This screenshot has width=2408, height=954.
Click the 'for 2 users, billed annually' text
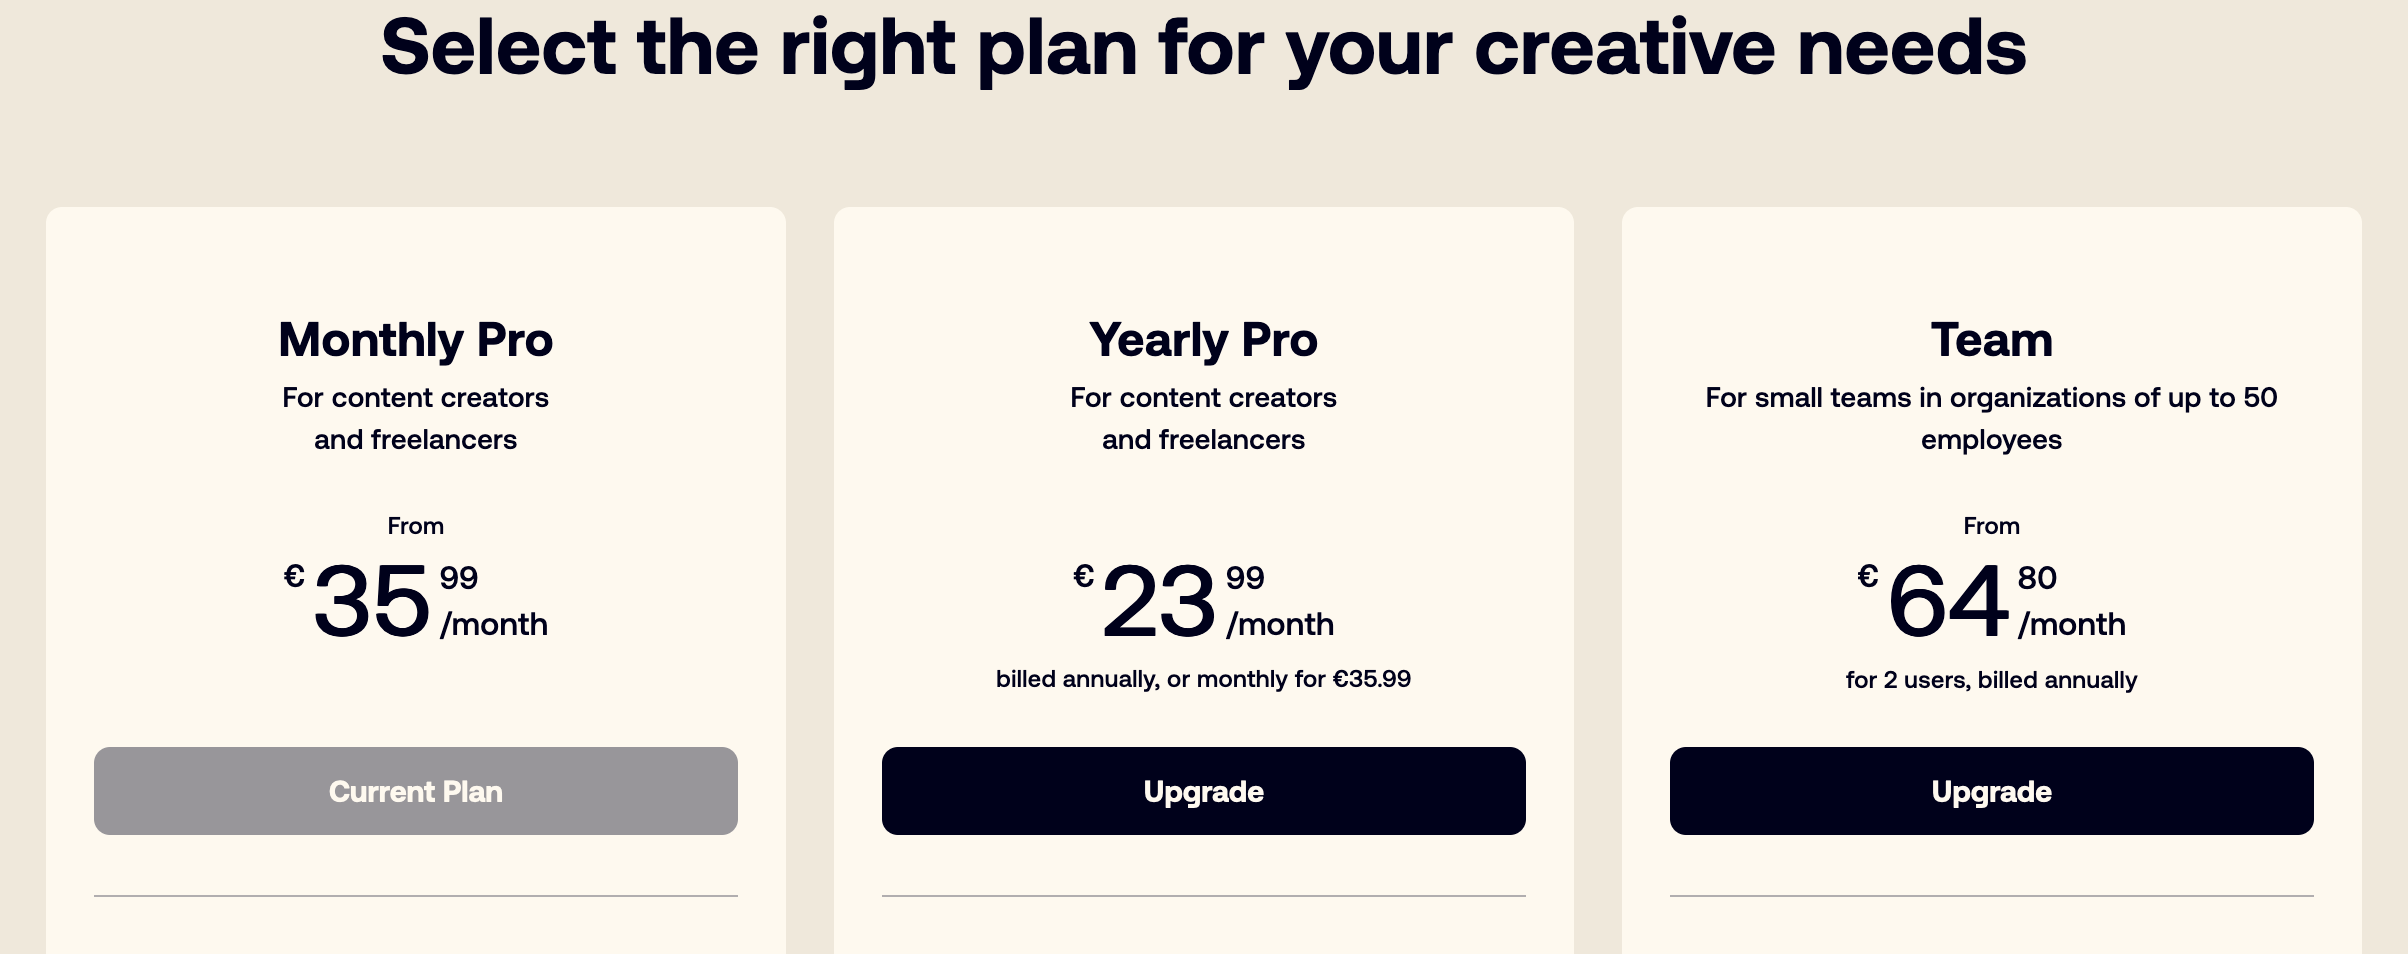pyautogui.click(x=1991, y=680)
